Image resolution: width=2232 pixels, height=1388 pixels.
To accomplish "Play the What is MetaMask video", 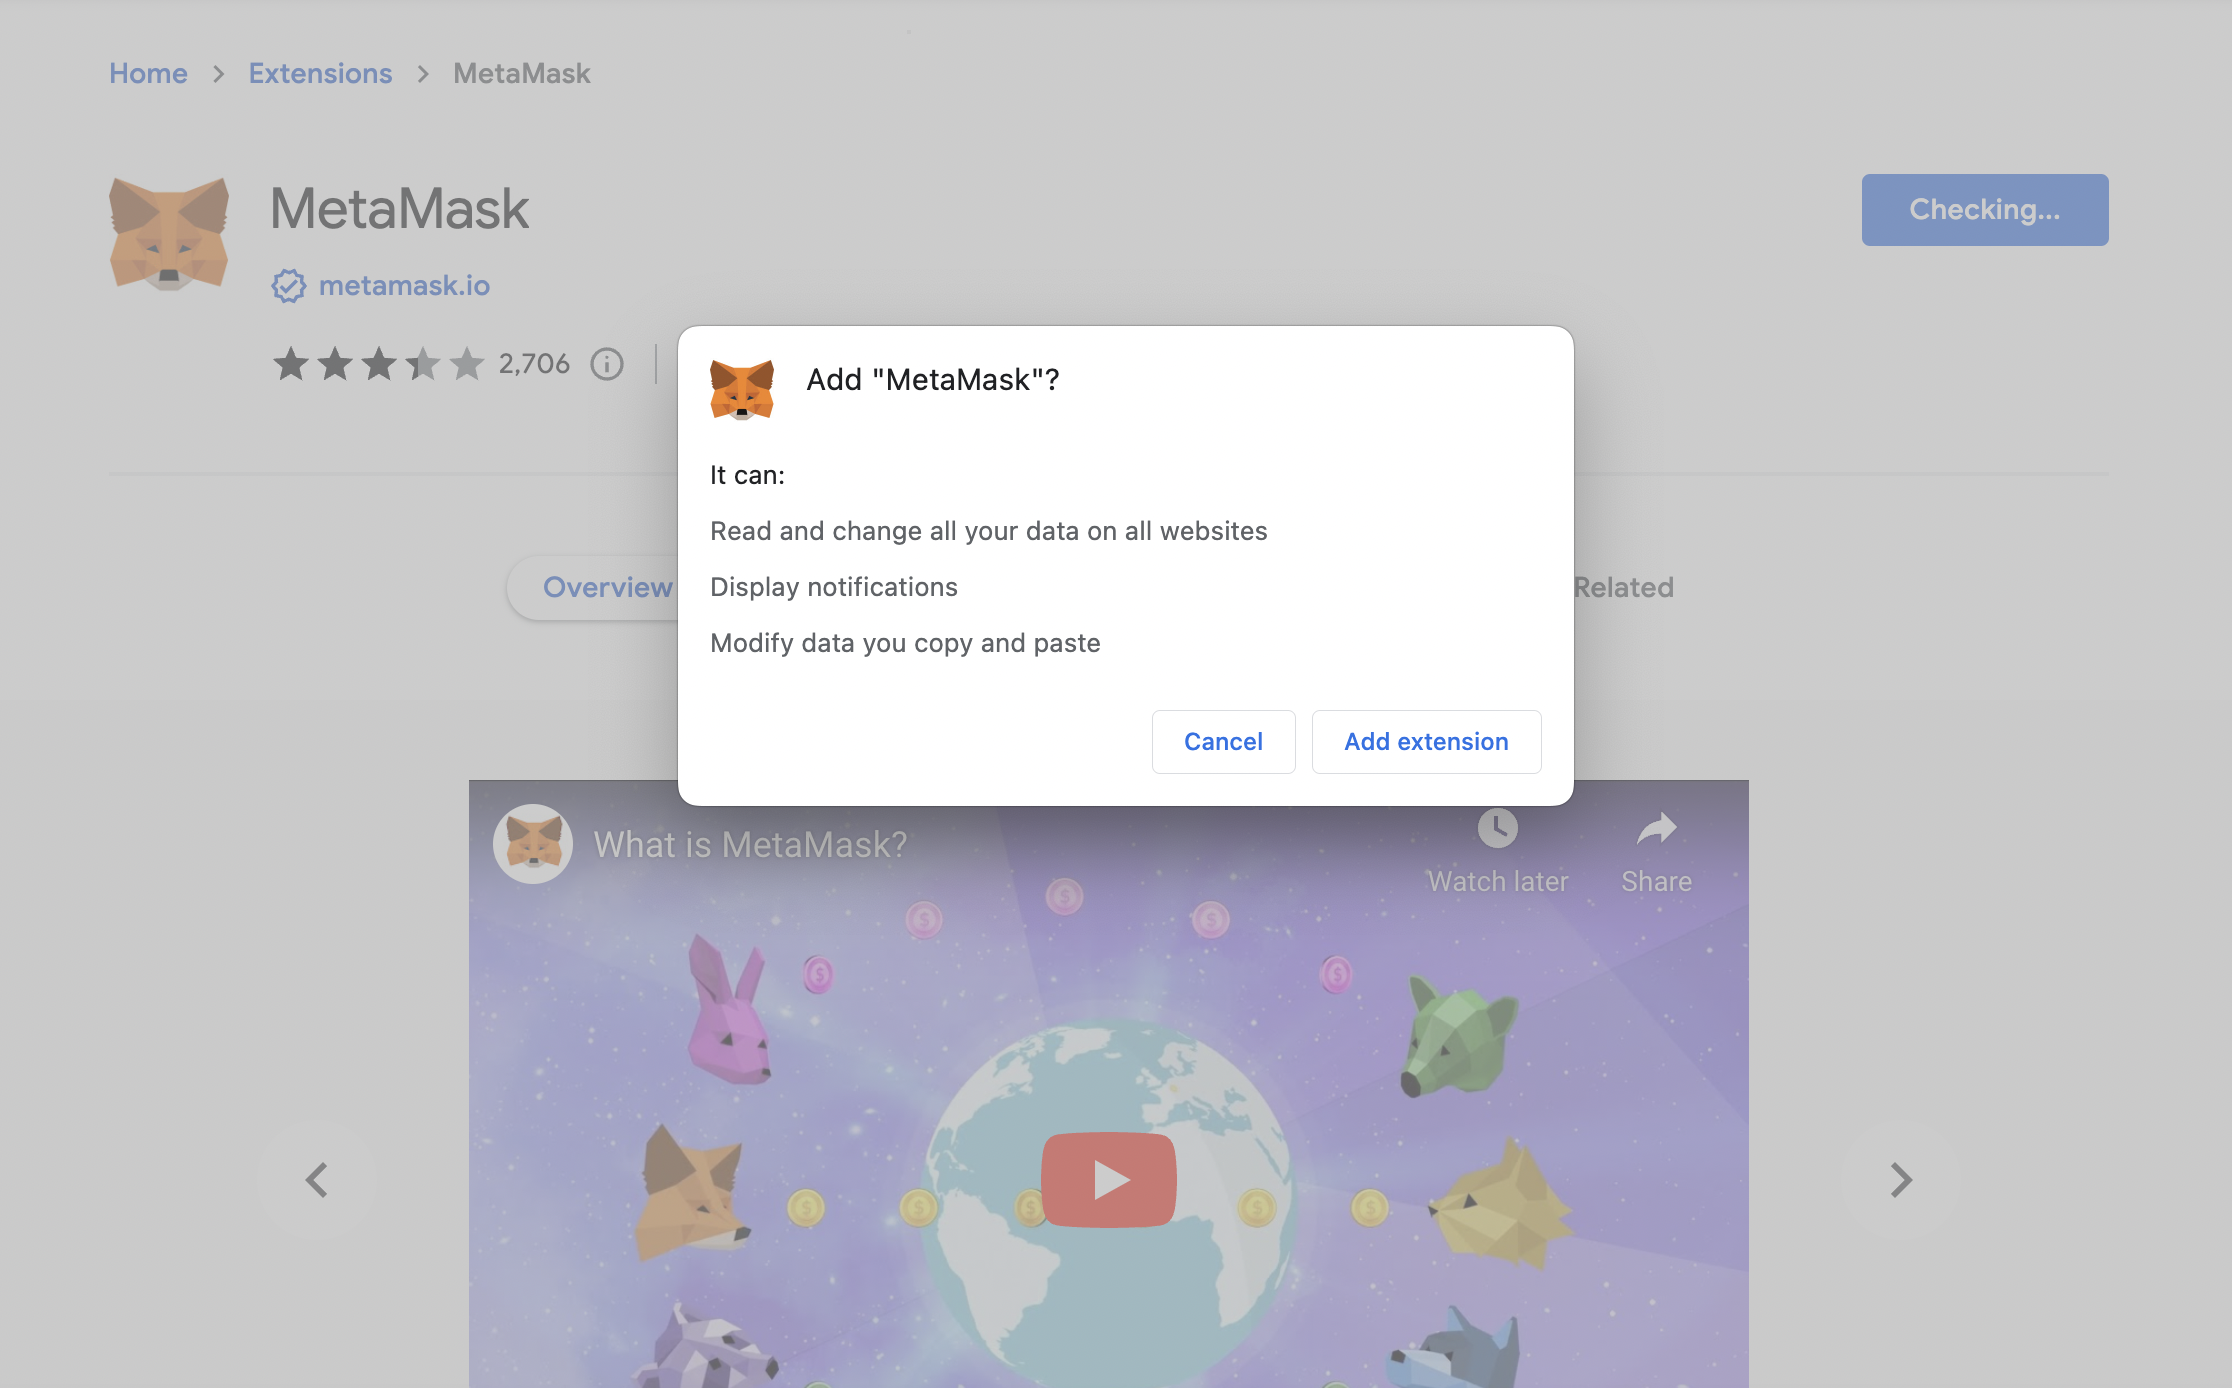I will point(1108,1179).
